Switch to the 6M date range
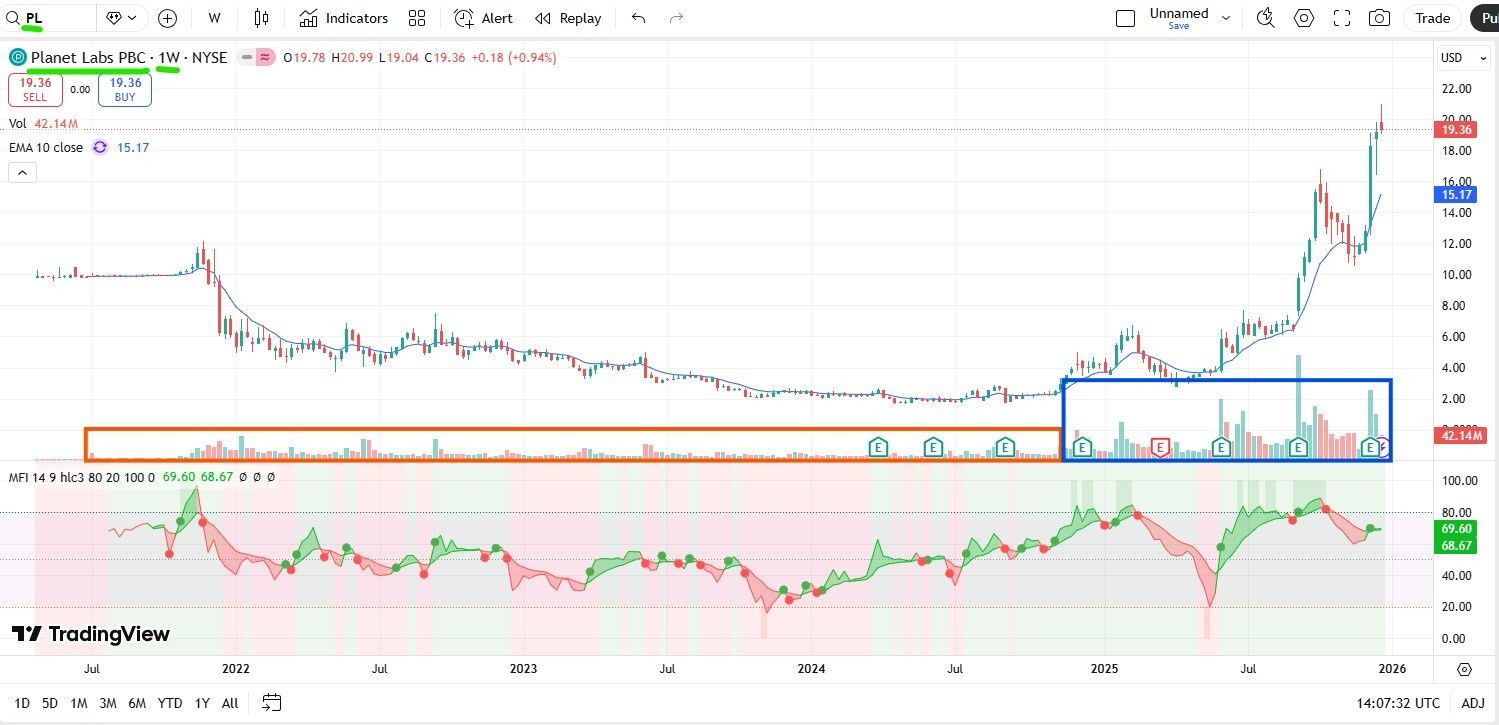The height and width of the screenshot is (725, 1499). pyautogui.click(x=138, y=703)
